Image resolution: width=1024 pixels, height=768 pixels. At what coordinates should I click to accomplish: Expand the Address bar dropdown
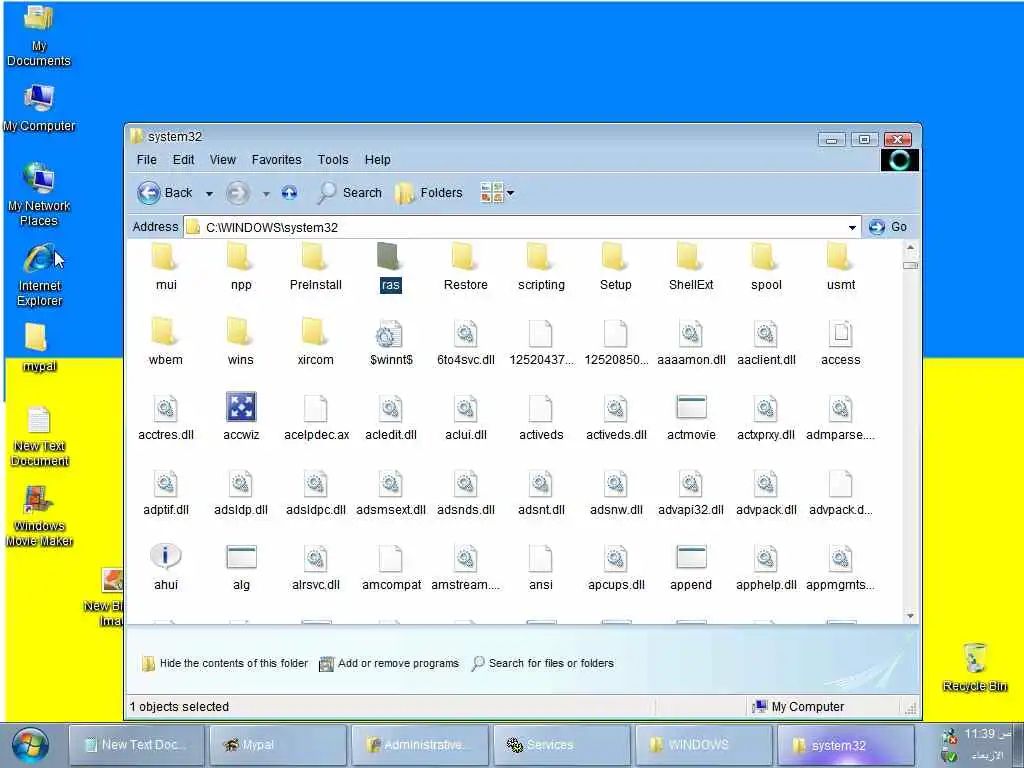click(x=852, y=227)
